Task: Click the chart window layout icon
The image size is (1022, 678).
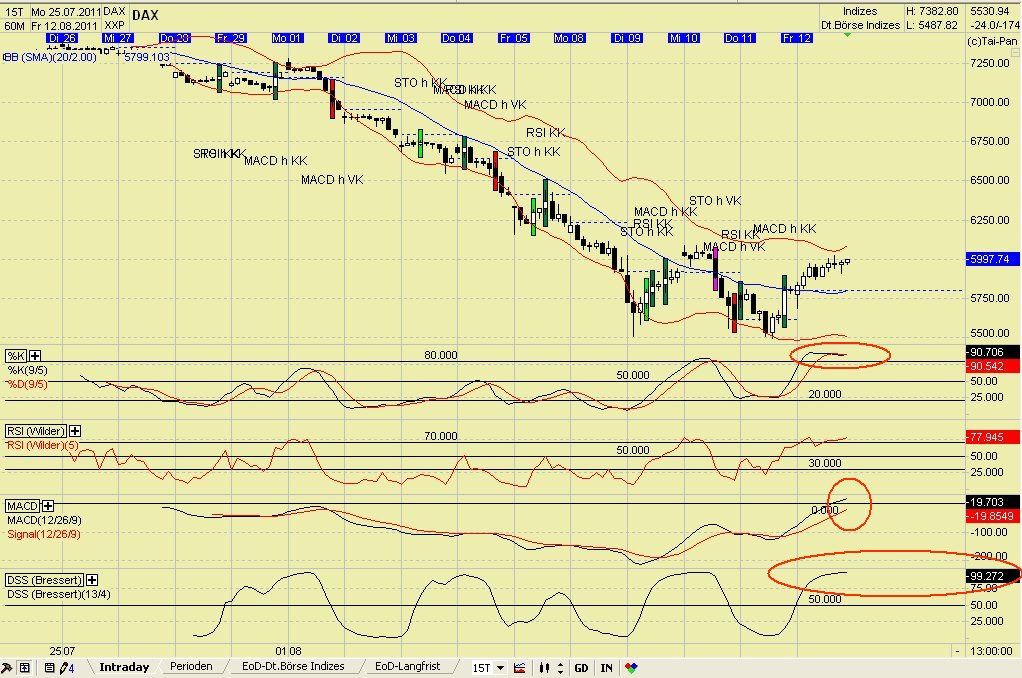Action: (x=23, y=667)
